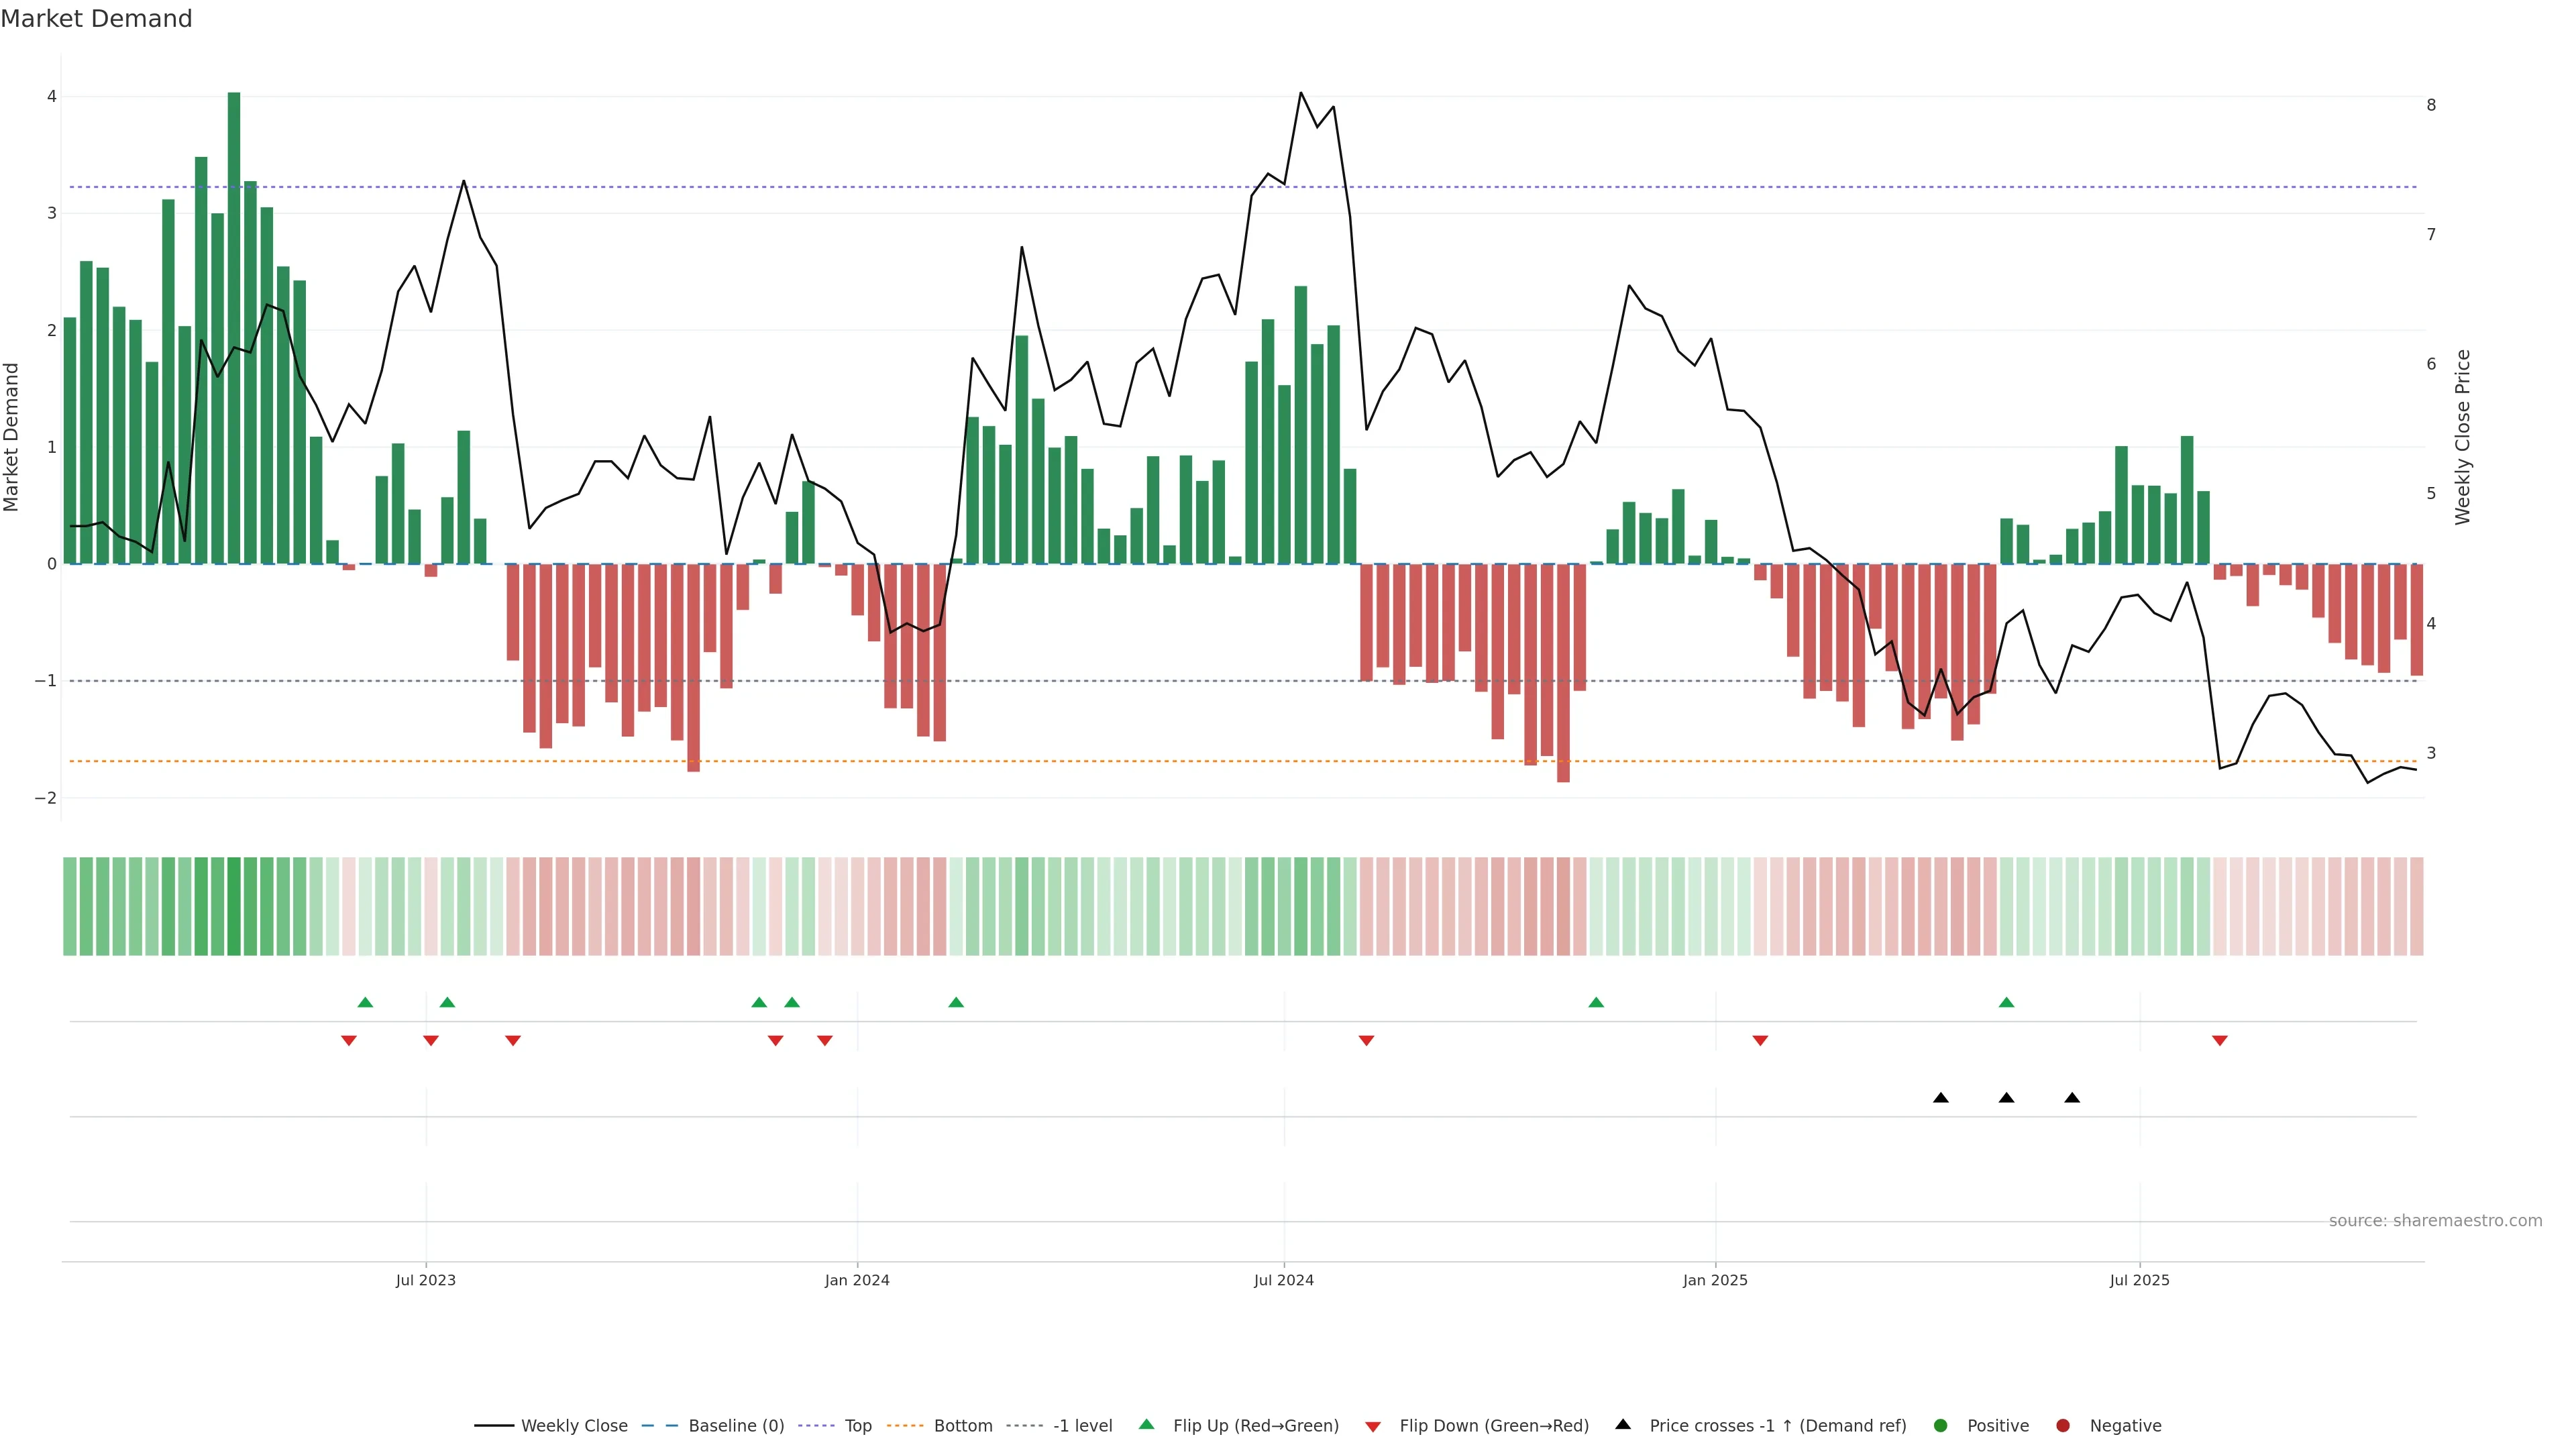Screen dimensions: 2576x1449
Task: Click green Flip Up triangle legend icon
Action: 1147,1425
